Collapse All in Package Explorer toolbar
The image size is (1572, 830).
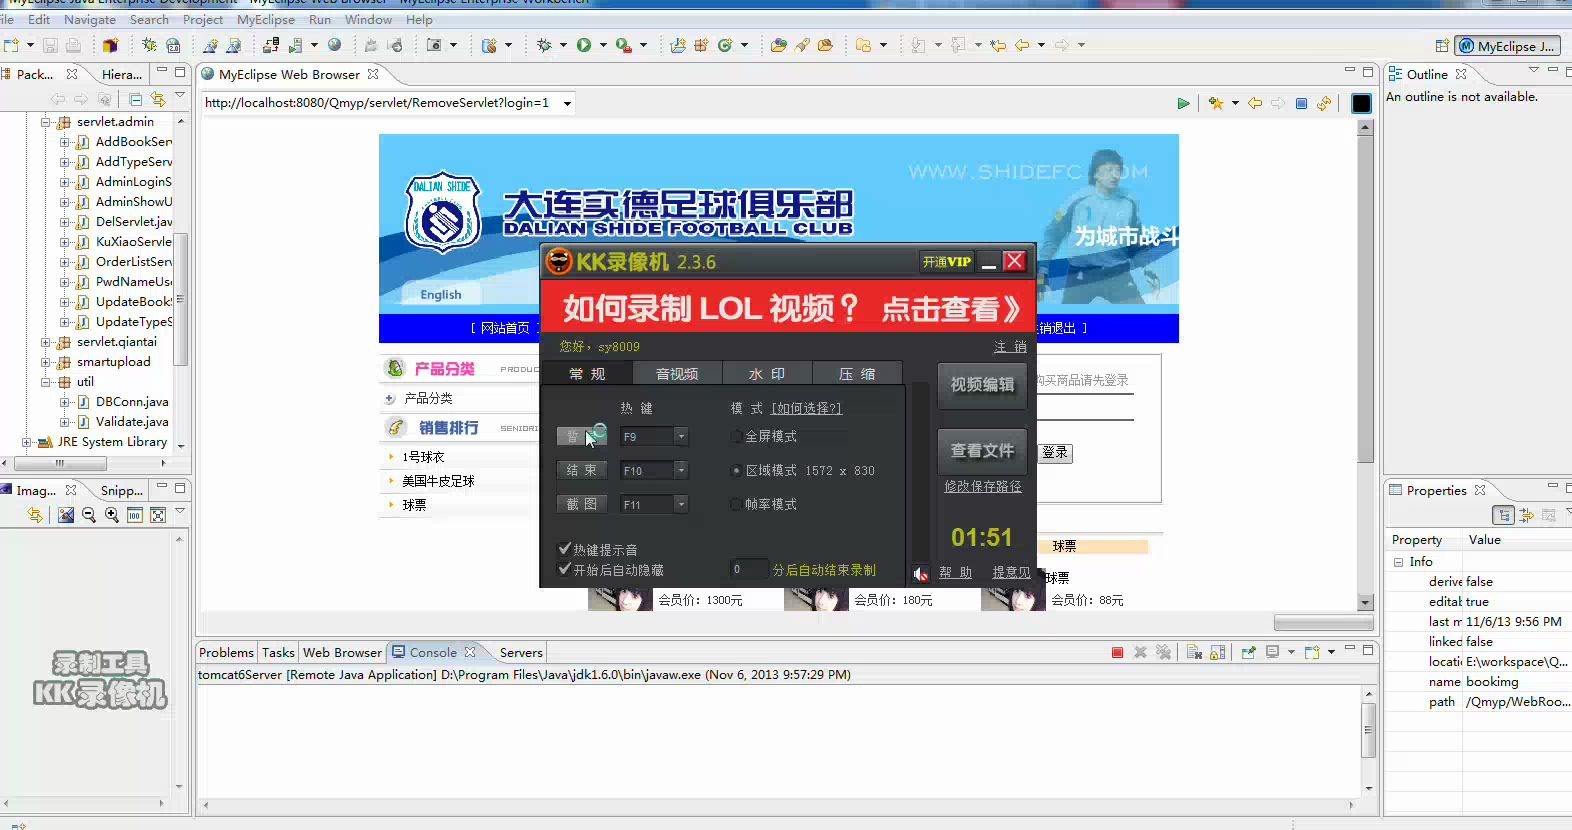tap(135, 98)
